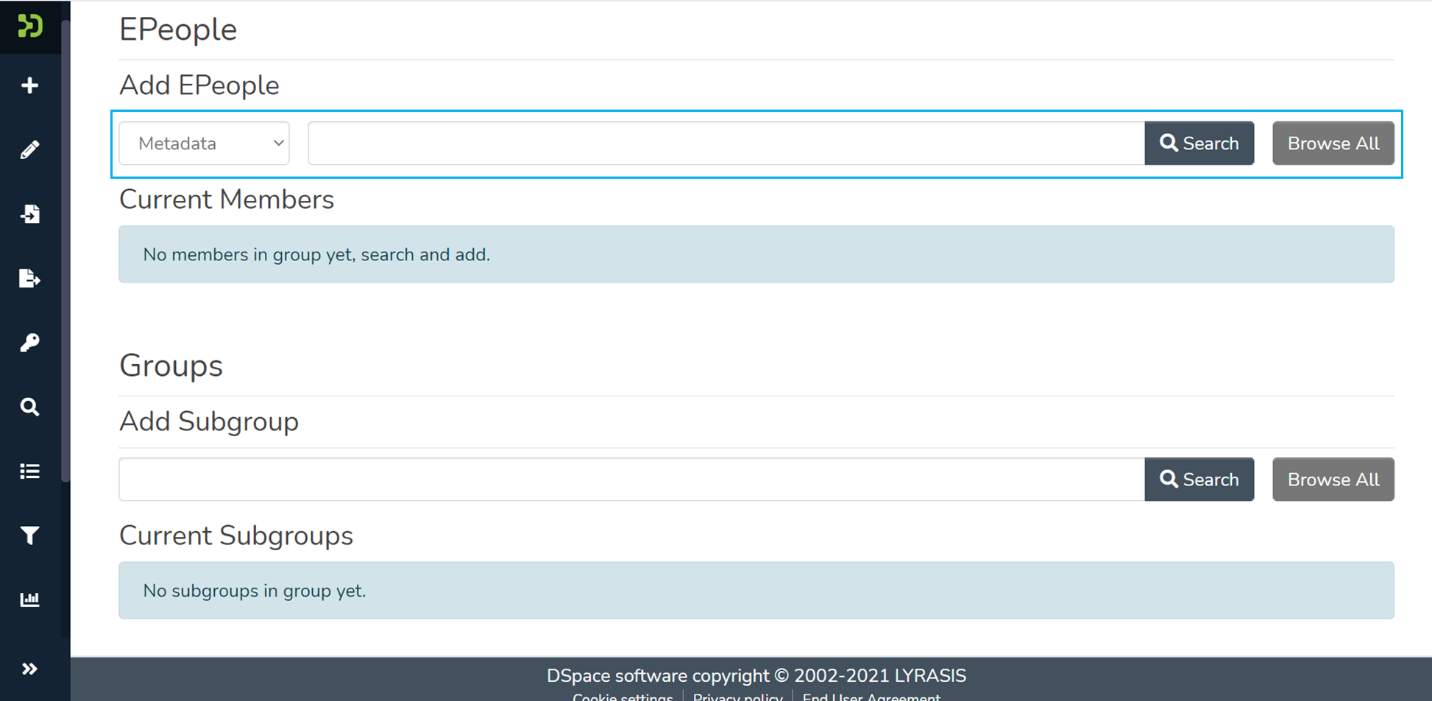Screen dimensions: 1432x701
Task: Click the DSpace logo in sidebar
Action: 30,26
